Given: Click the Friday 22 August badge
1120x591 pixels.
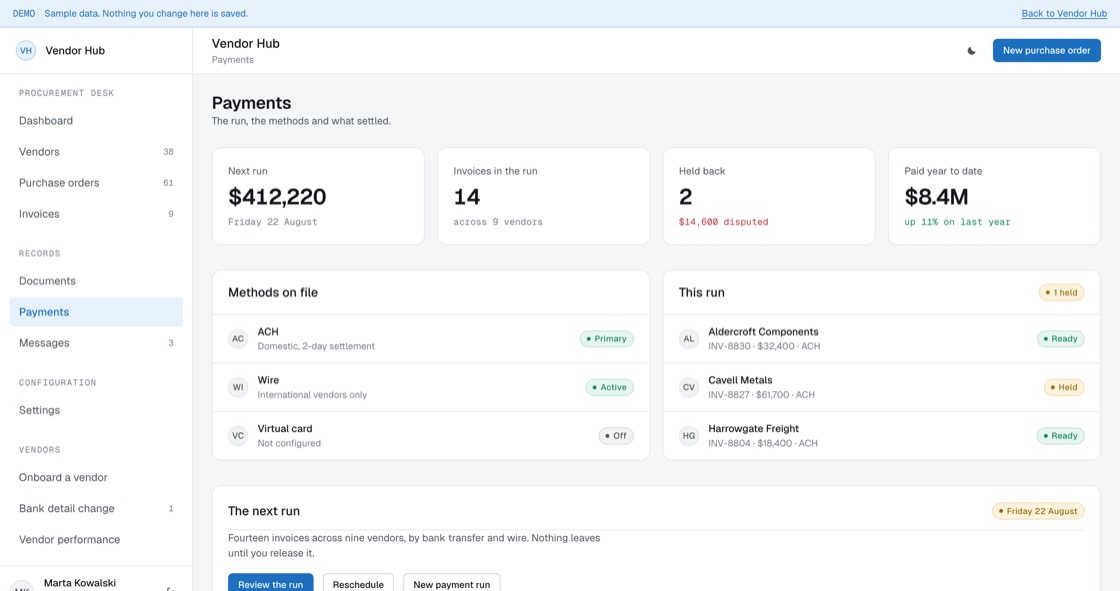Looking at the screenshot, I should point(1038,511).
